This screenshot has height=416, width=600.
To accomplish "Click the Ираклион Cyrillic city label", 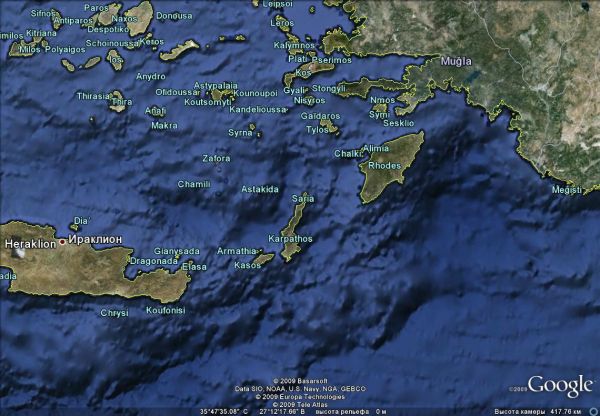I will tap(95, 241).
